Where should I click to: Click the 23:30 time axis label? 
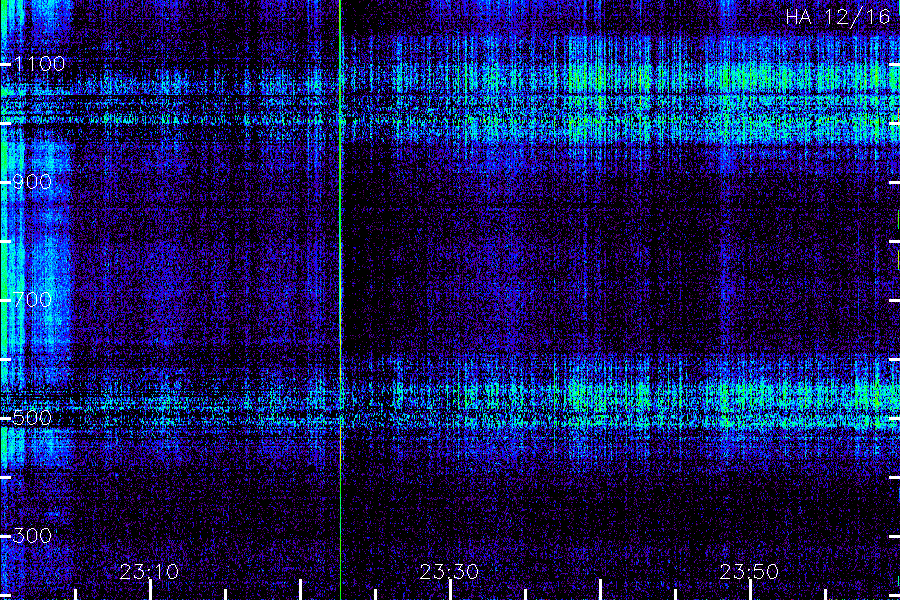click(x=449, y=571)
